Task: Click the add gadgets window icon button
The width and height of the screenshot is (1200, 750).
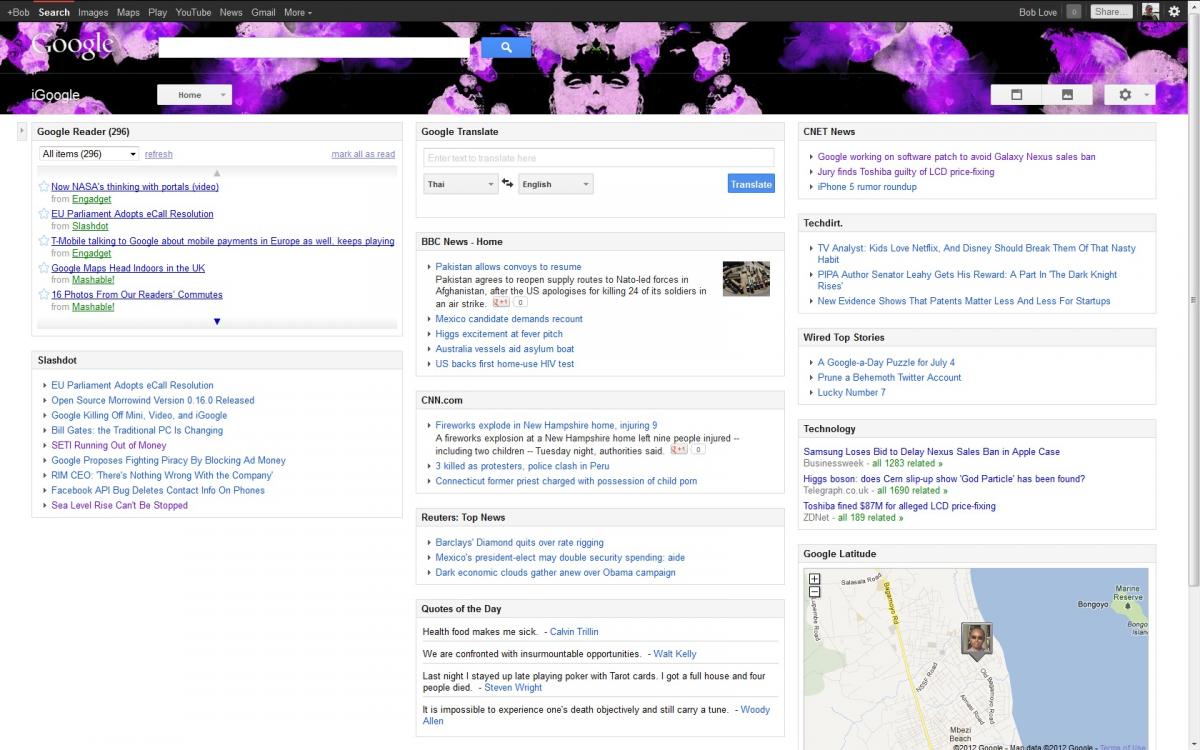Action: point(1016,94)
